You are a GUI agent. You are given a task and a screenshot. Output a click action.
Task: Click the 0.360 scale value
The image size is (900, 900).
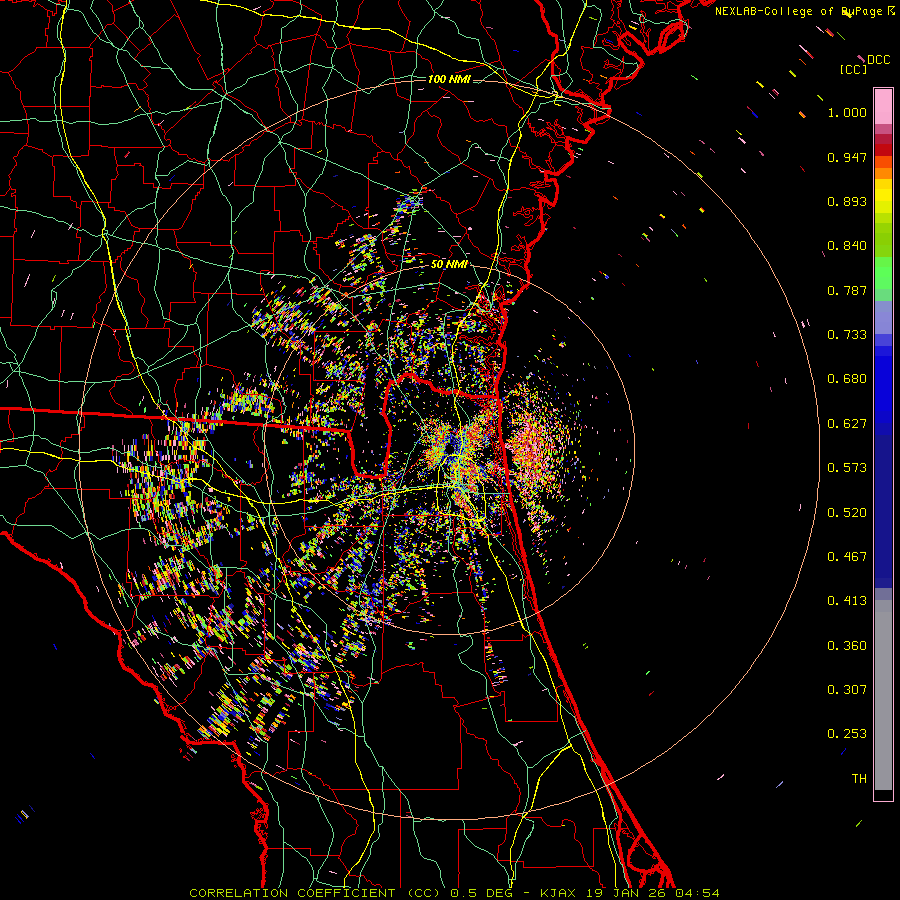pyautogui.click(x=847, y=646)
